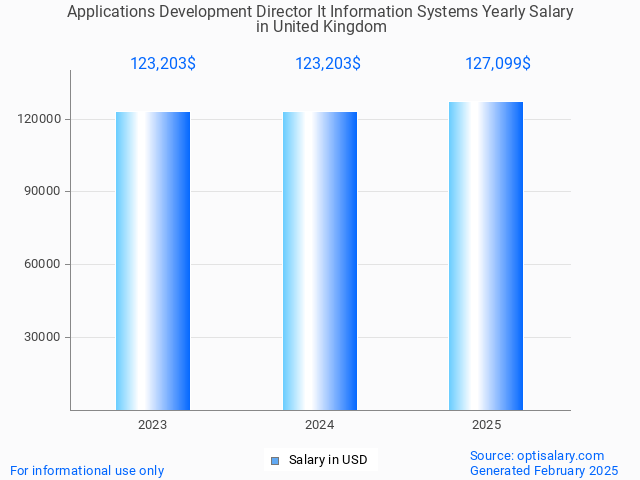The width and height of the screenshot is (640, 480).
Task: Click the 2023 x-axis label
Action: (153, 425)
